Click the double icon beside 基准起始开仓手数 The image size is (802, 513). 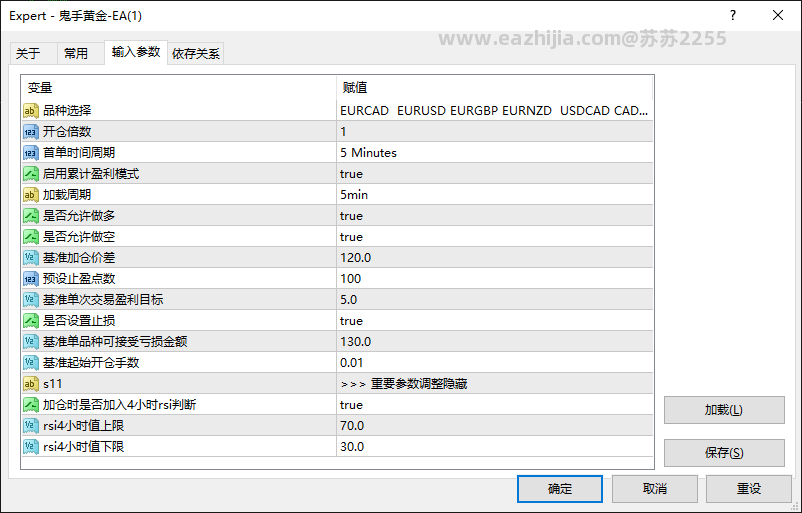click(31, 363)
